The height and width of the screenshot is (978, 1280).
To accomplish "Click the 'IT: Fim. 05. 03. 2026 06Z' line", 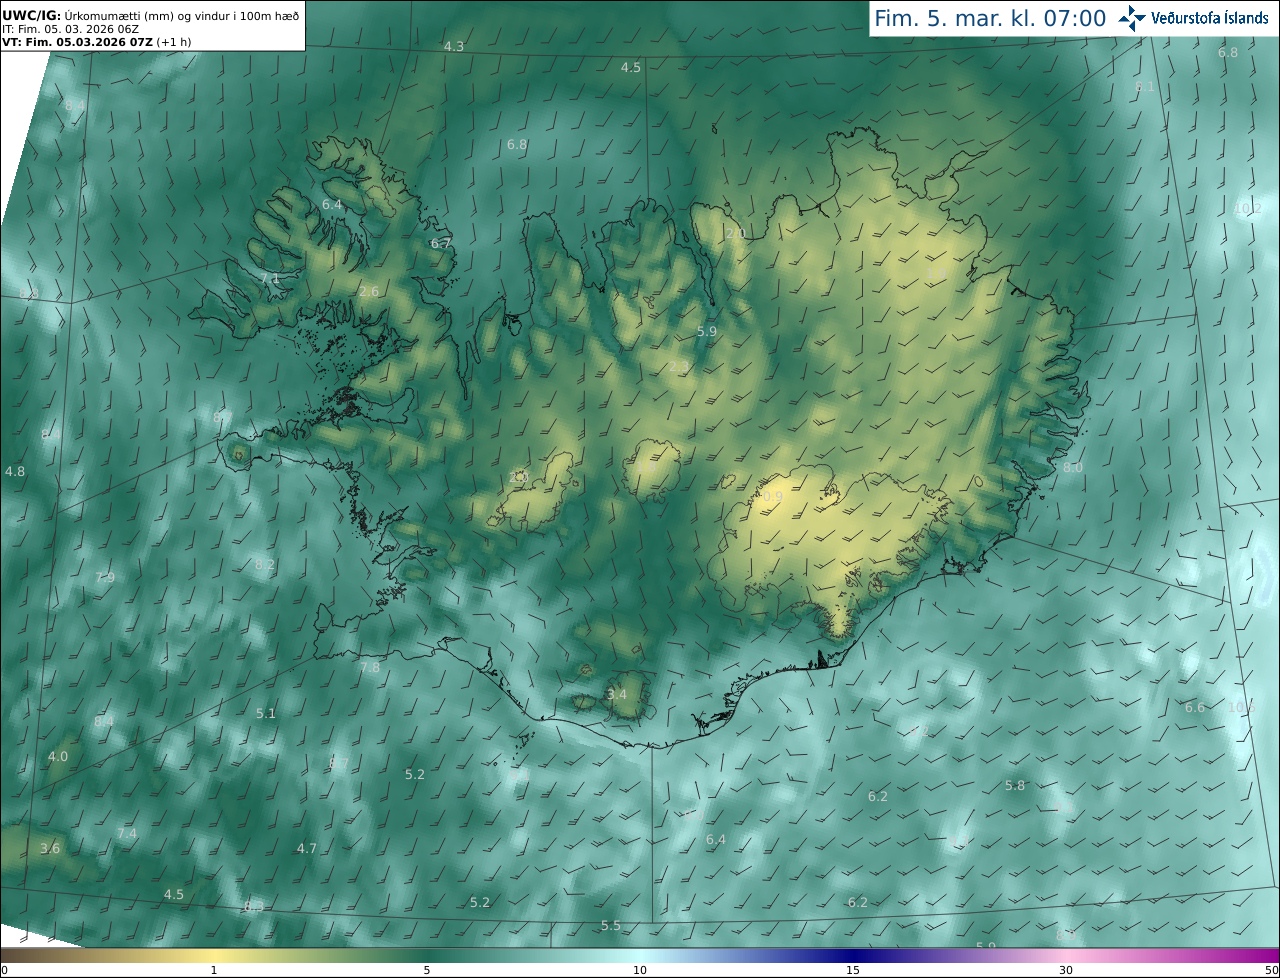I will [70, 29].
